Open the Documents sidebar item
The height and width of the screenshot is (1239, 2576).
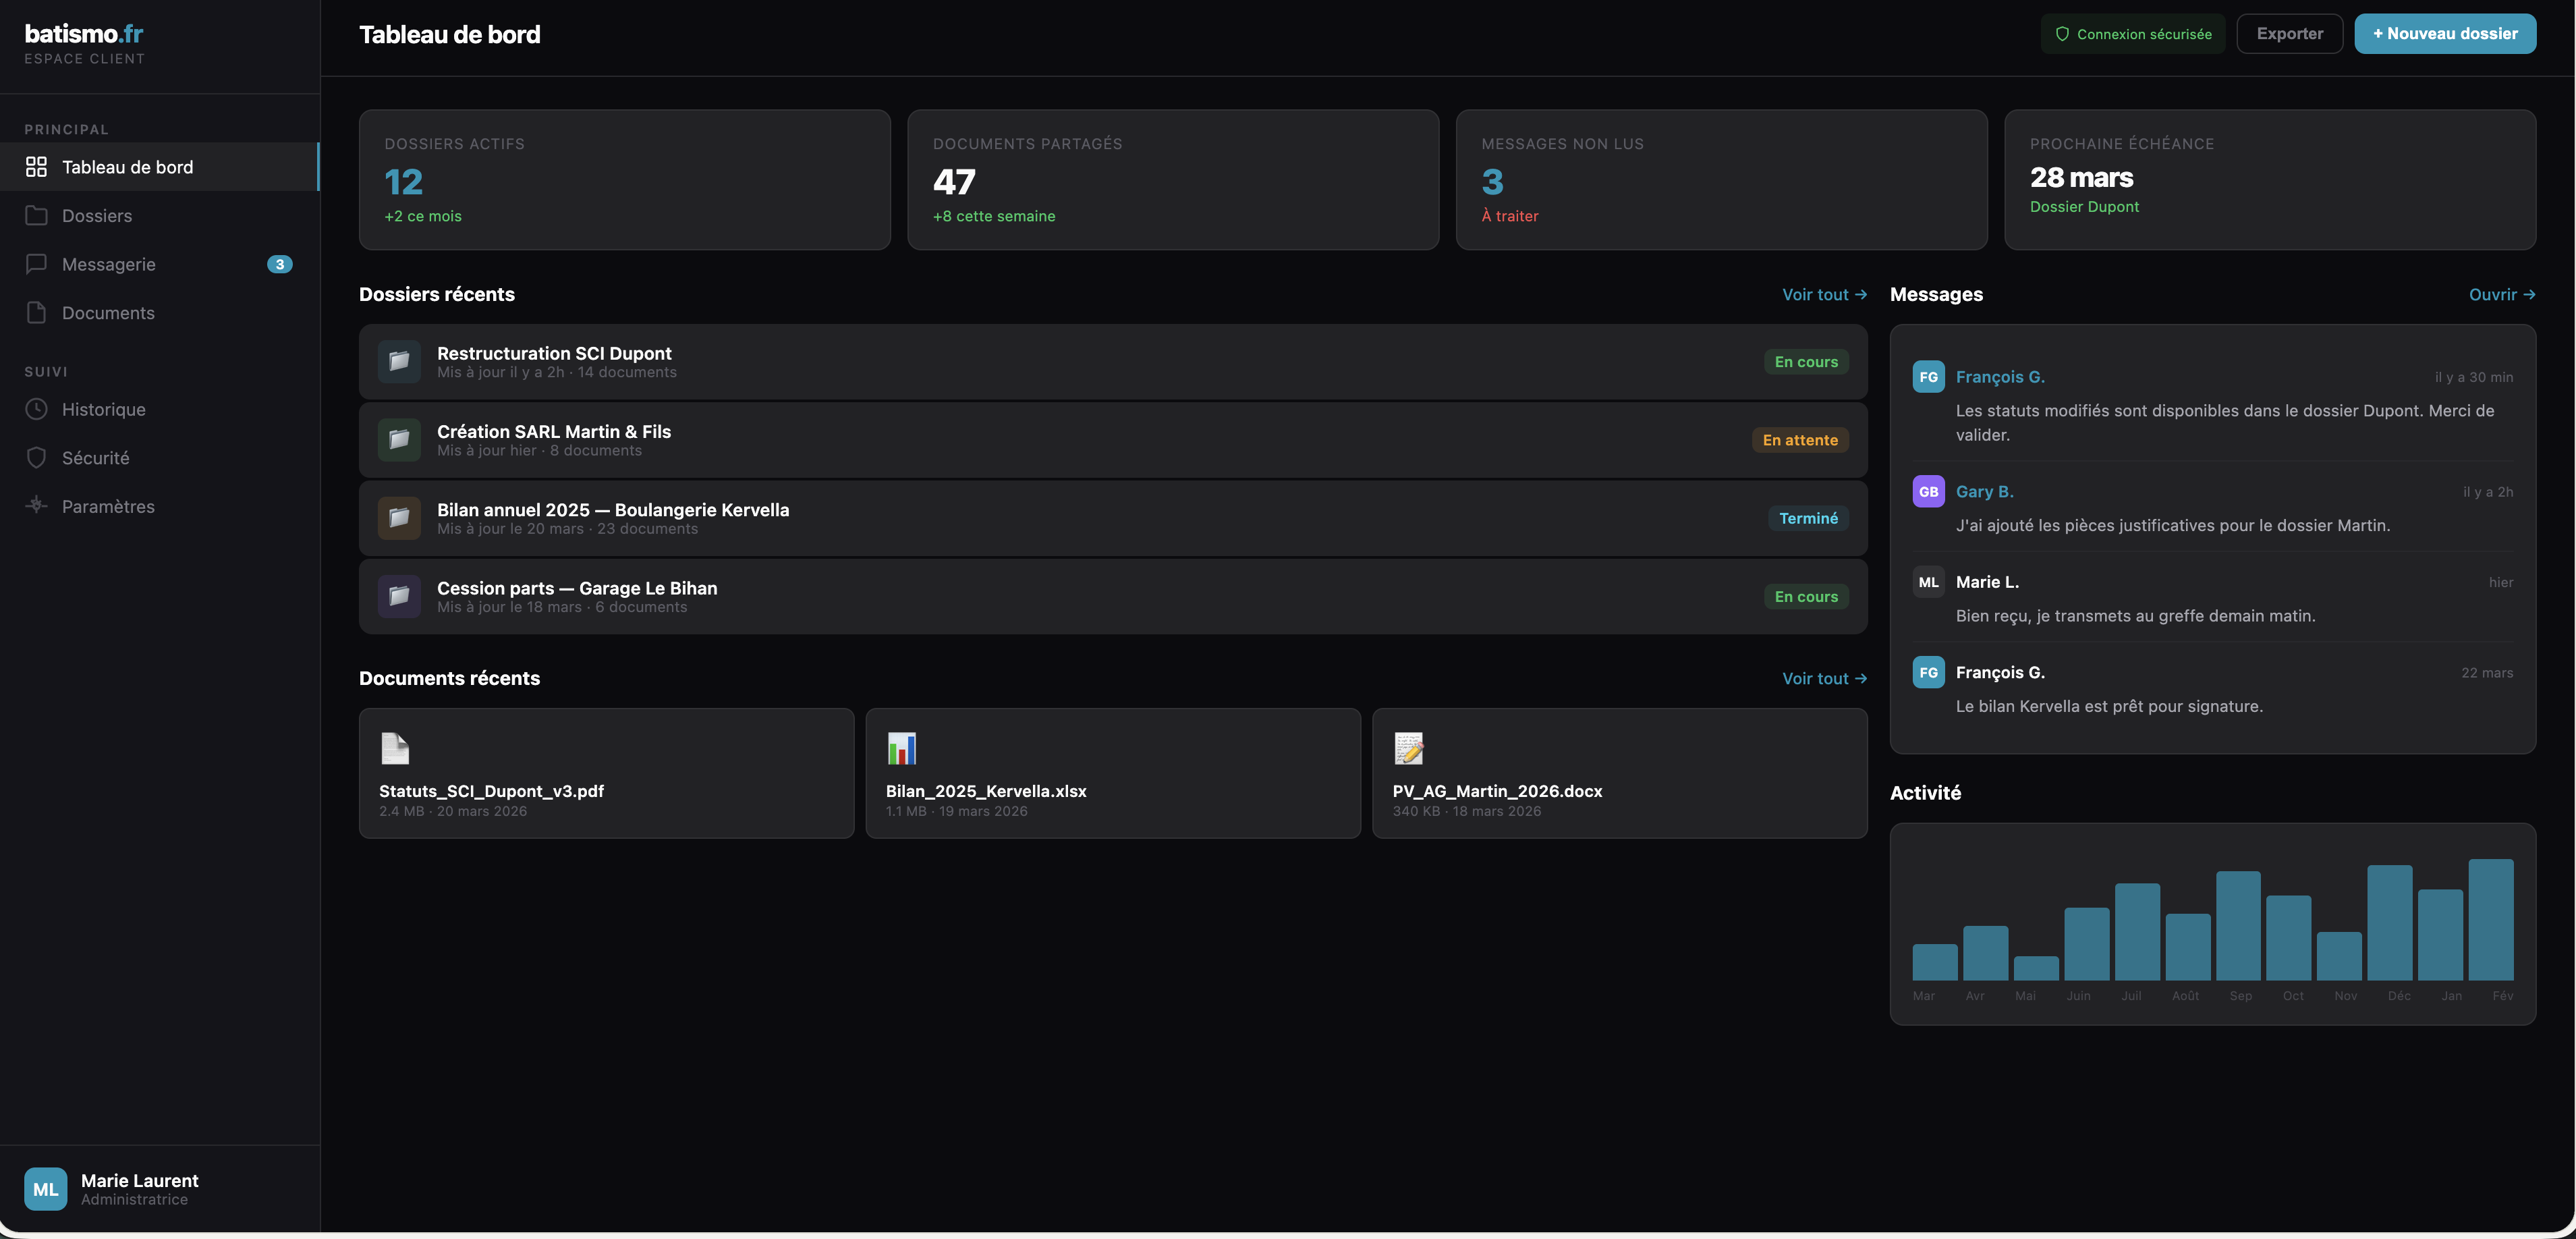[108, 313]
